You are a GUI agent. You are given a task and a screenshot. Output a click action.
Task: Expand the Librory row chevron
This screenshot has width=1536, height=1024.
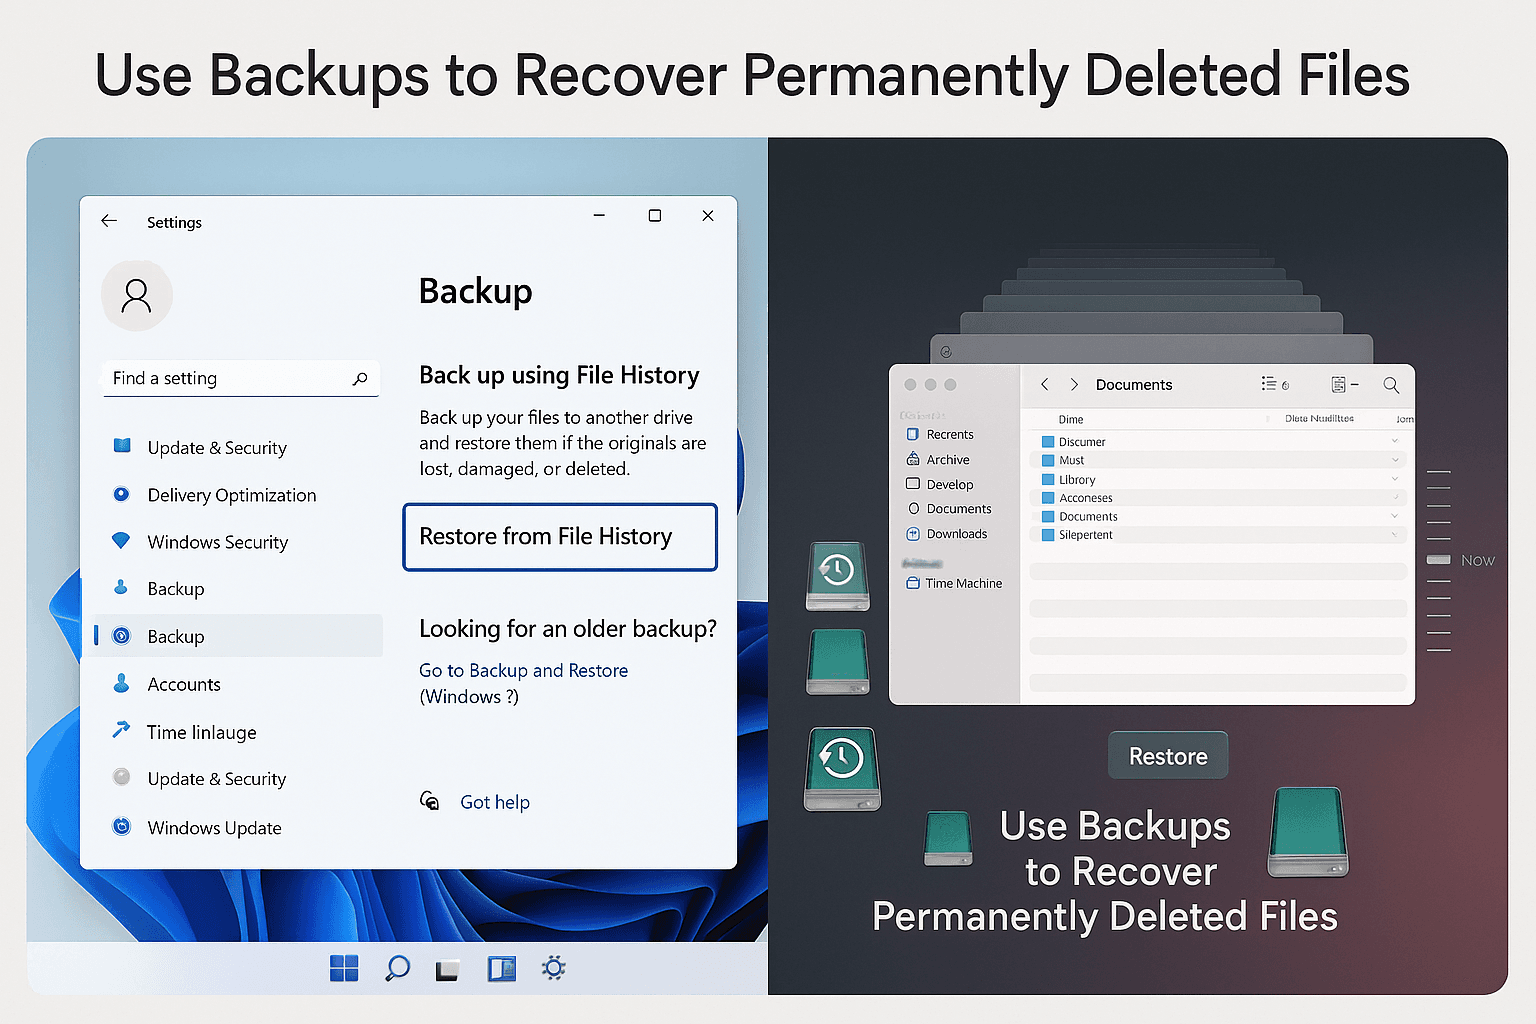[x=1395, y=479]
